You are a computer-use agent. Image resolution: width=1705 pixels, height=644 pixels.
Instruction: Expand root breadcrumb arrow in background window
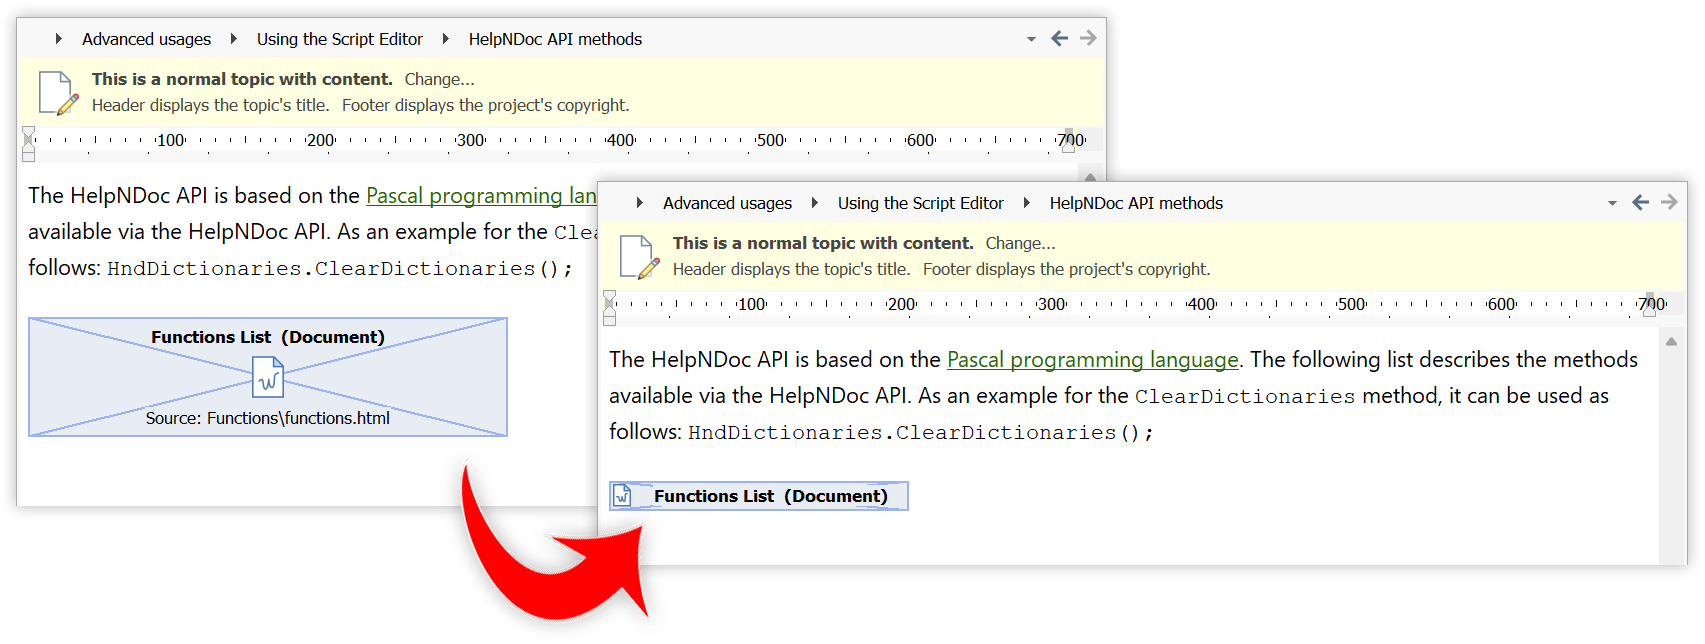click(x=59, y=39)
